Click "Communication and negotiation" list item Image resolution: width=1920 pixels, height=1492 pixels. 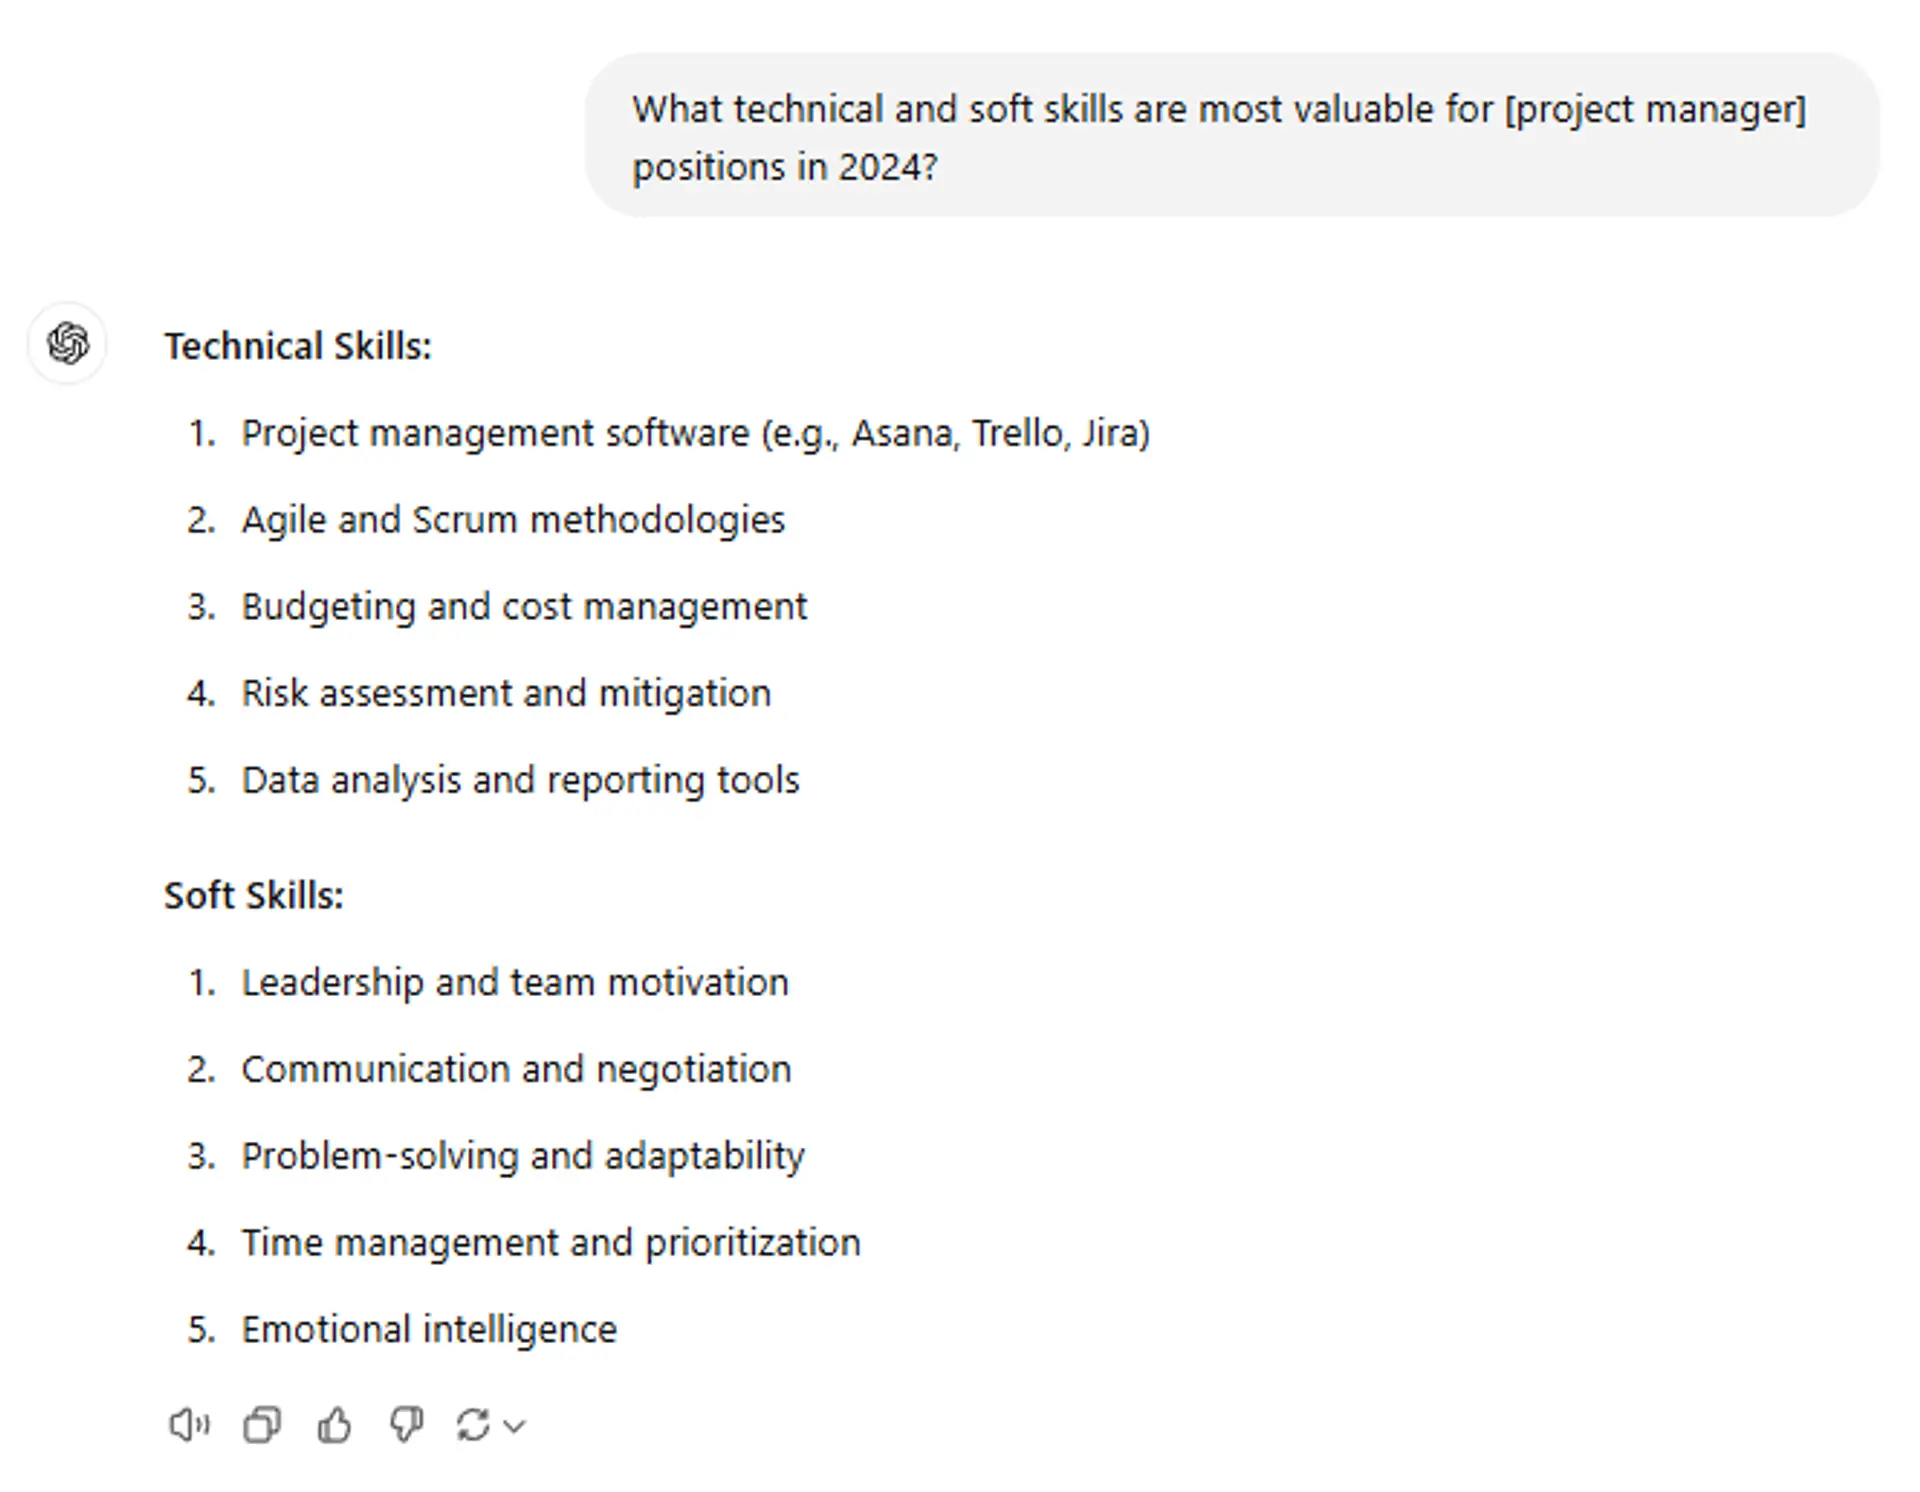[x=516, y=1069]
